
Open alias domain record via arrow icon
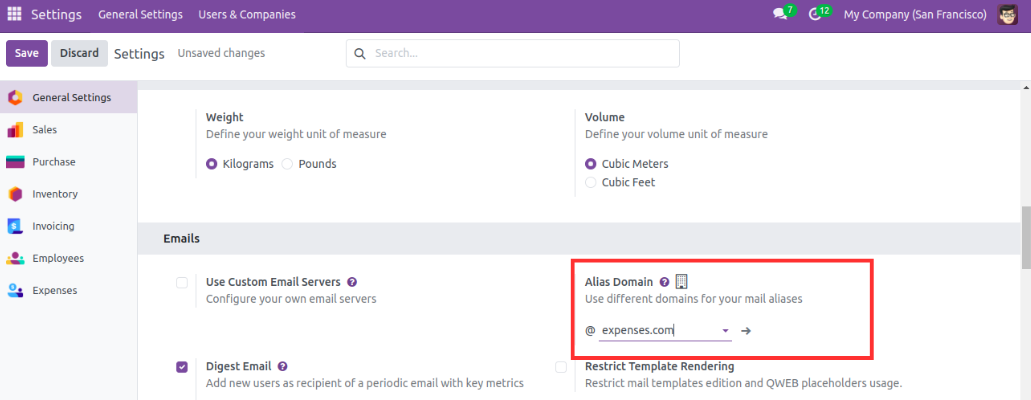[746, 330]
